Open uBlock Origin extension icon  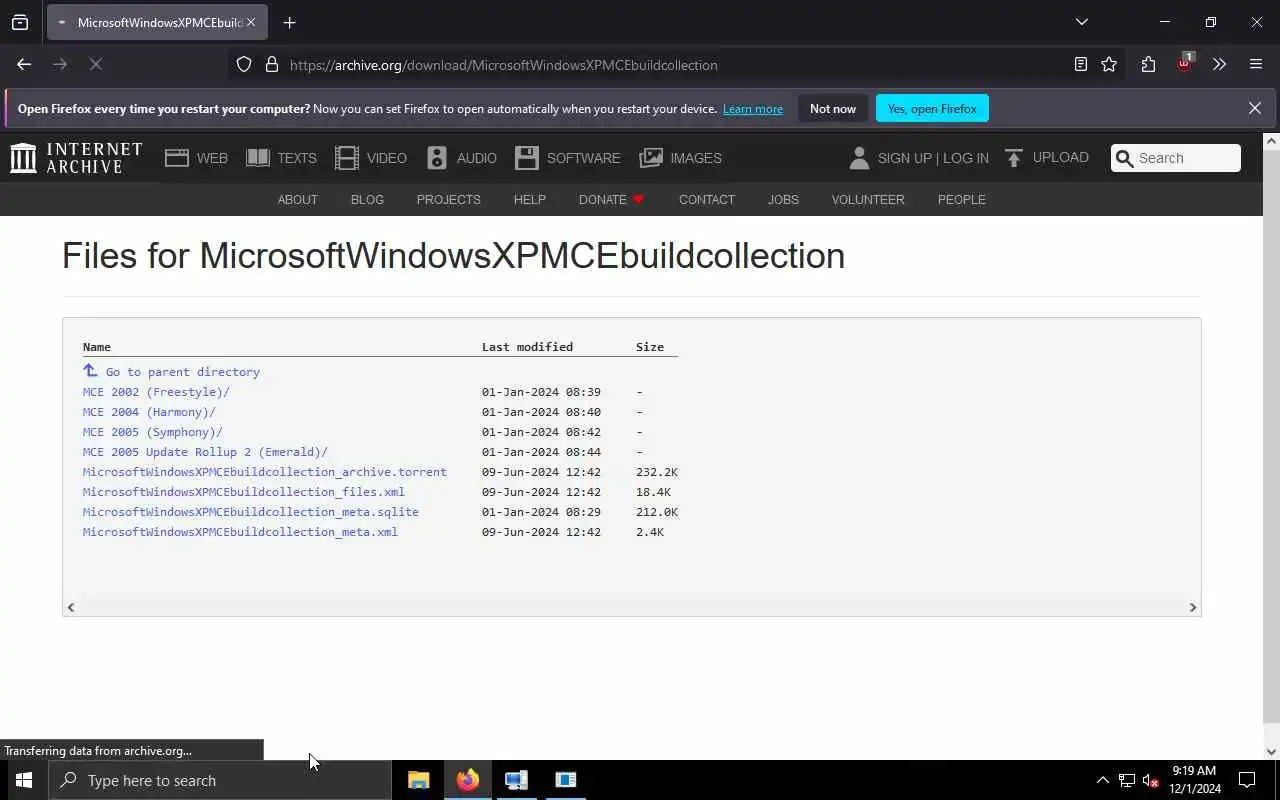click(1185, 63)
